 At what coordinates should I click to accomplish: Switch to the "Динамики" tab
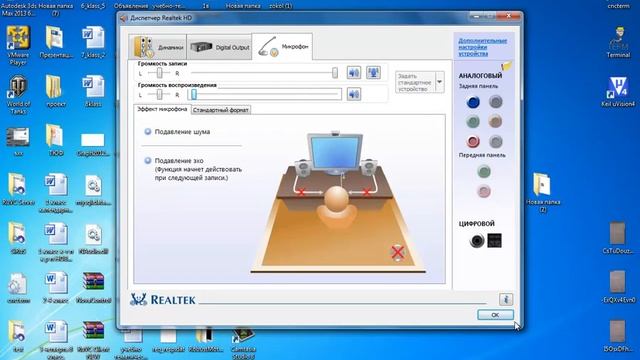[158, 47]
